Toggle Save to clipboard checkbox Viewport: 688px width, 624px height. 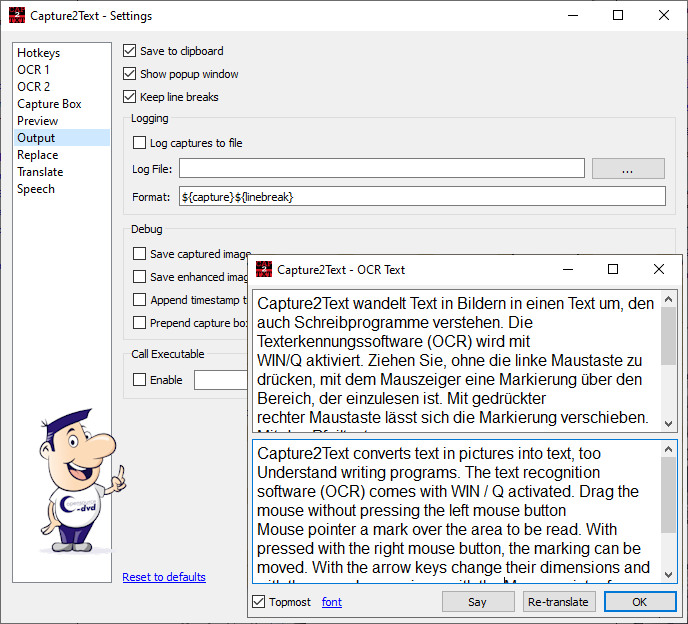click(129, 51)
